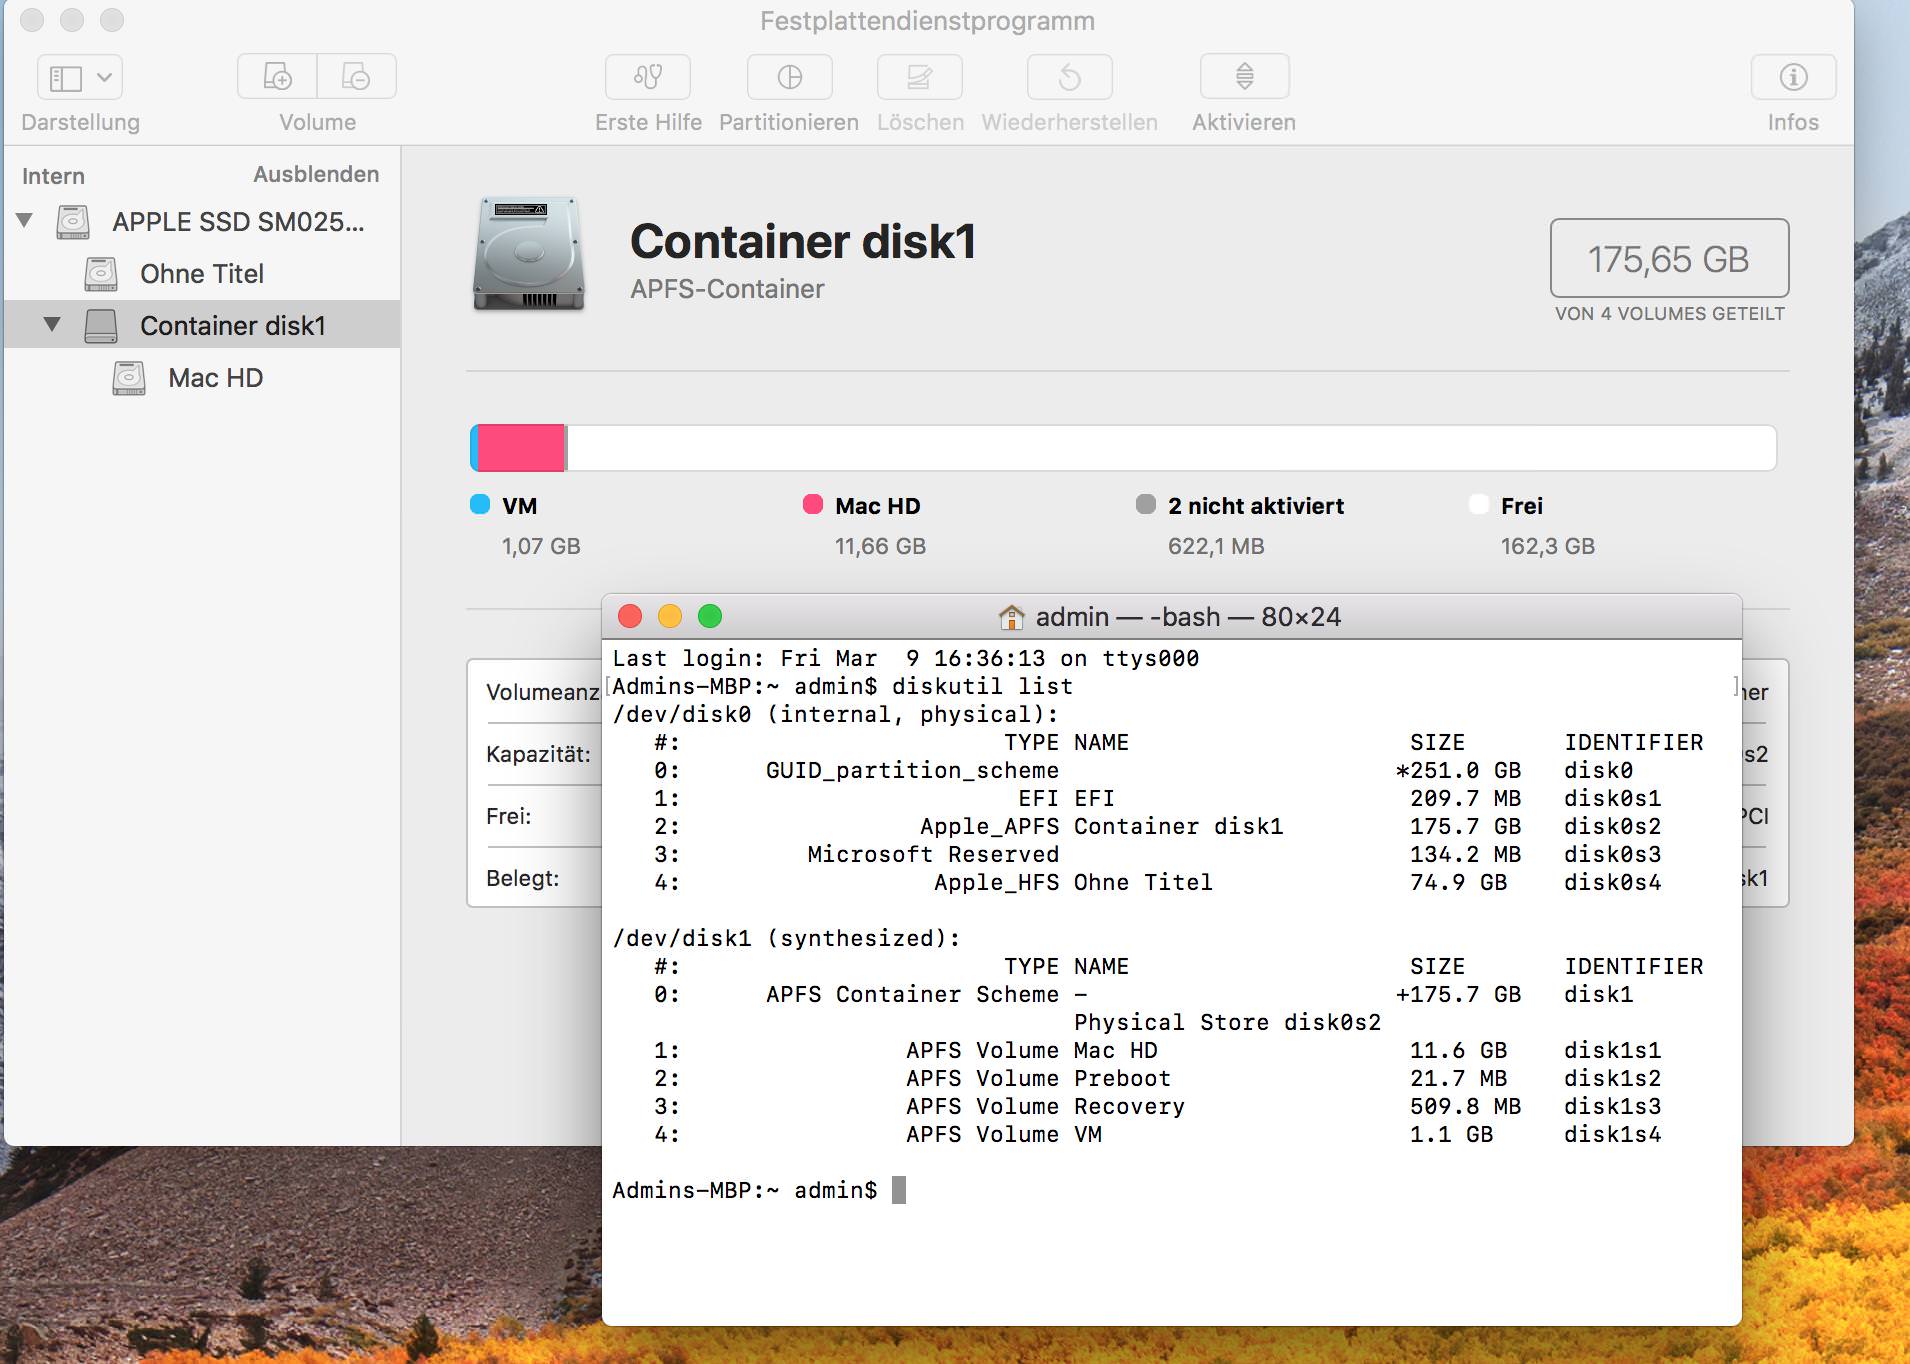Click the Terminal home folder title icon

1012,617
